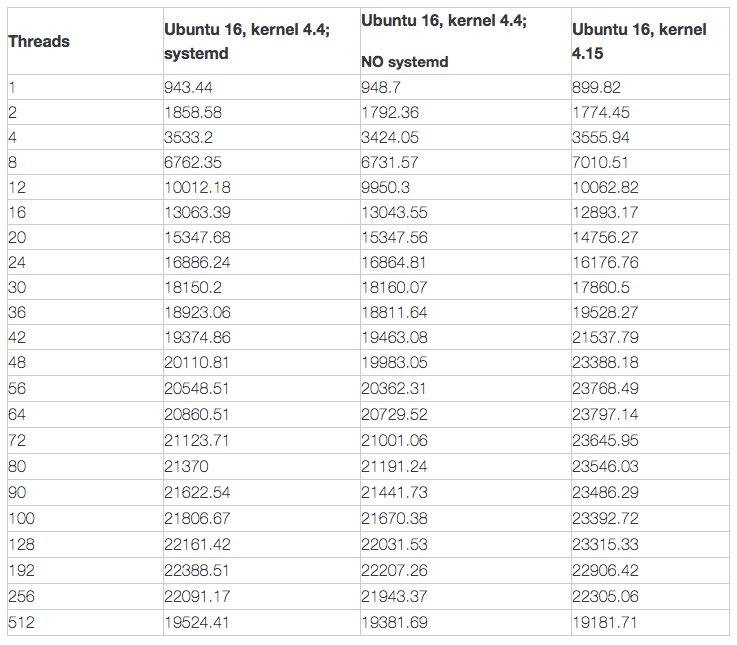Viewport: 737px width, 645px height.
Task: Select the cell with value 1792.36
Action: [x=390, y=112]
